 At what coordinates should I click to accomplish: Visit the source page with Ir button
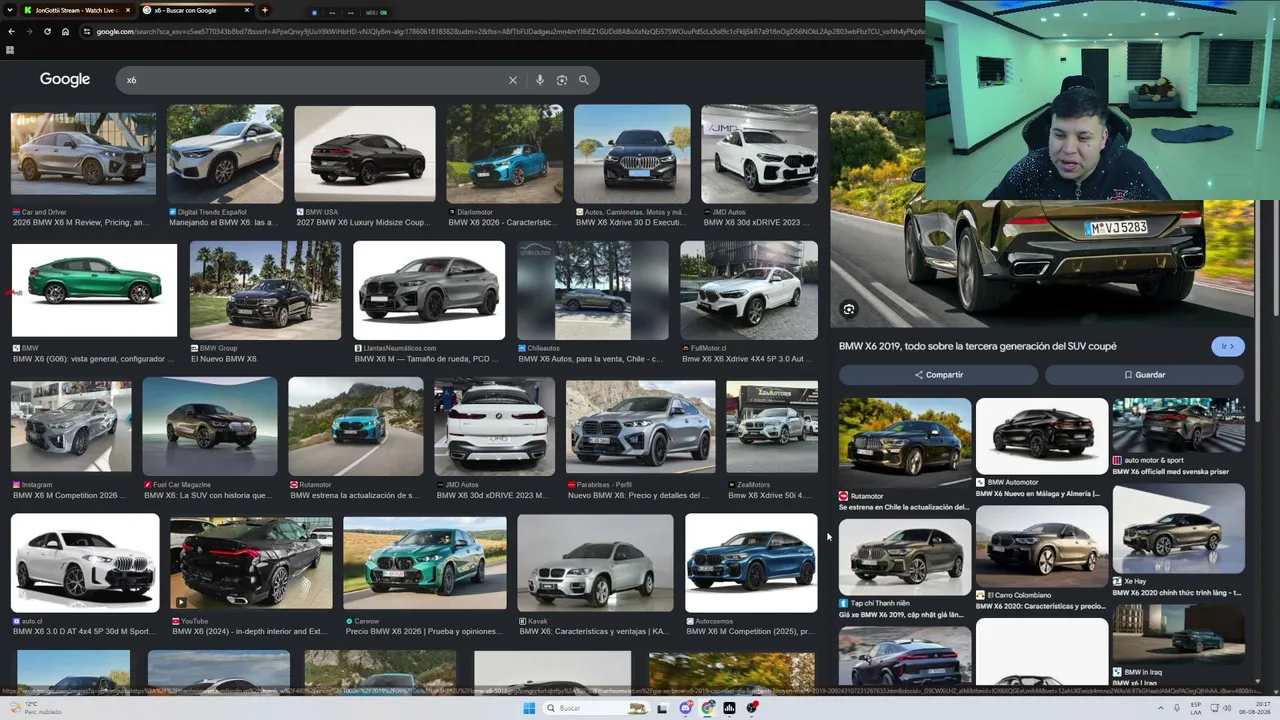[1228, 346]
